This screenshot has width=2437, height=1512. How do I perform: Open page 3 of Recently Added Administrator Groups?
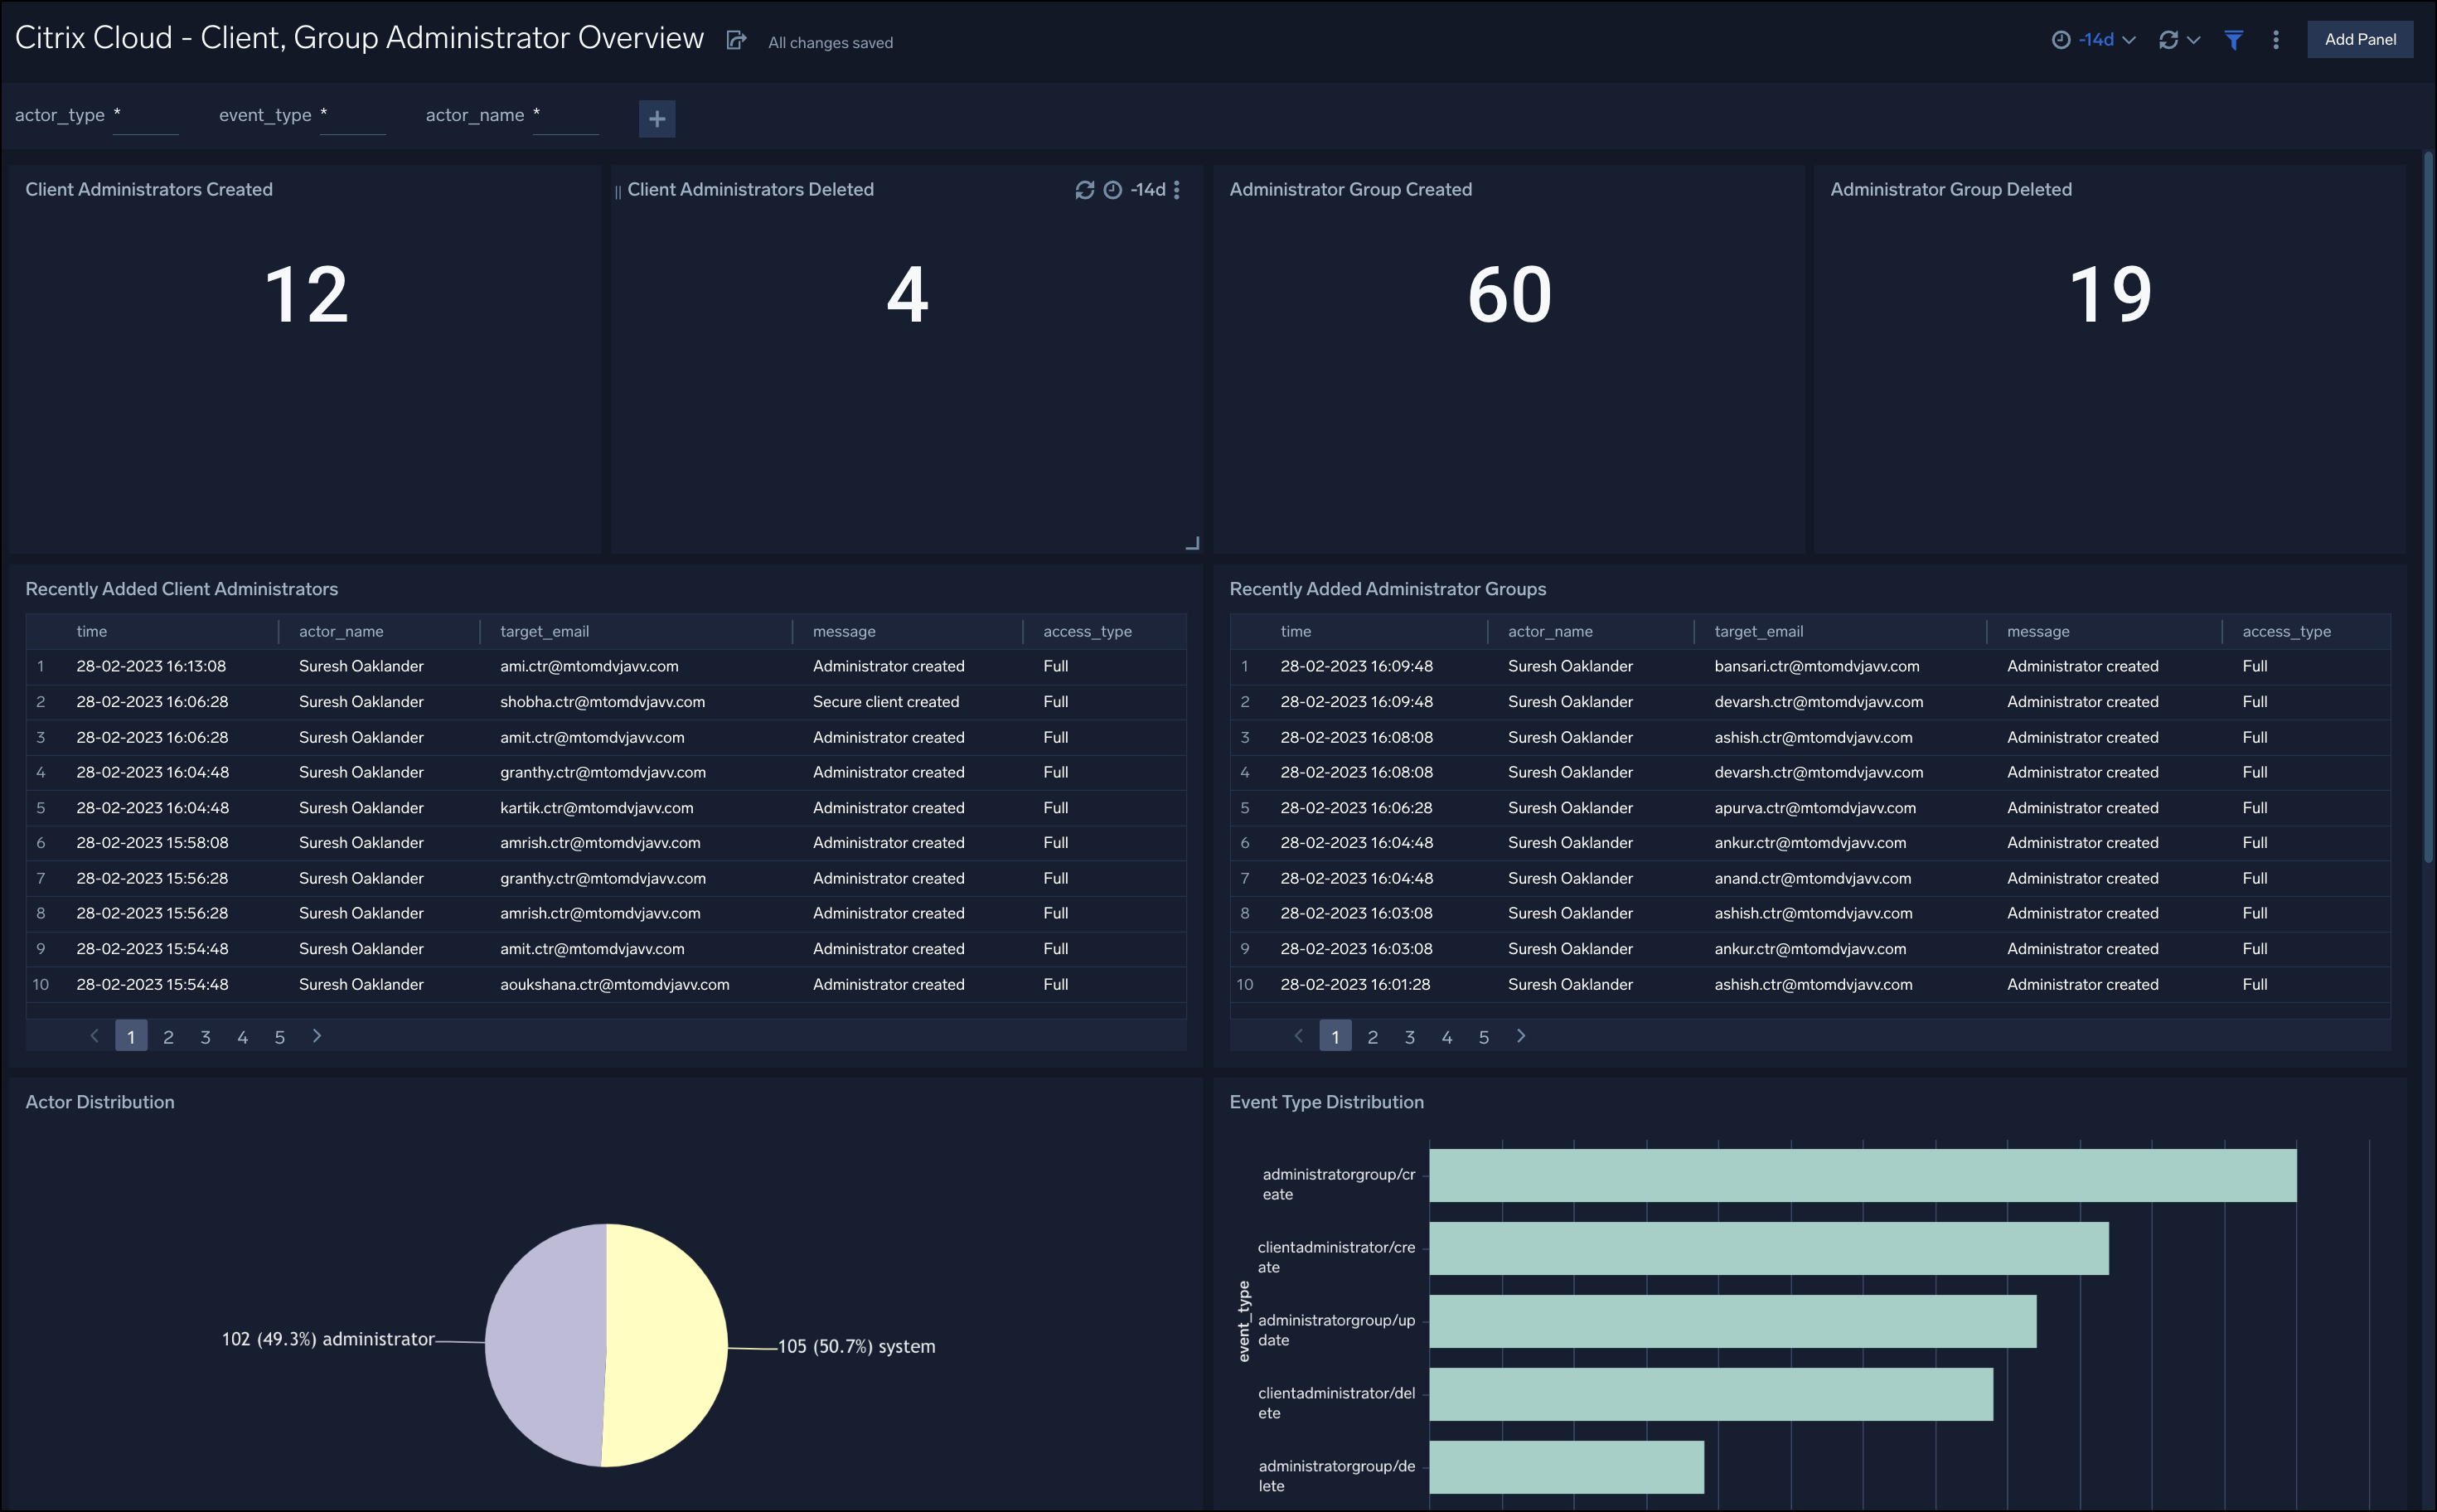(1410, 1036)
